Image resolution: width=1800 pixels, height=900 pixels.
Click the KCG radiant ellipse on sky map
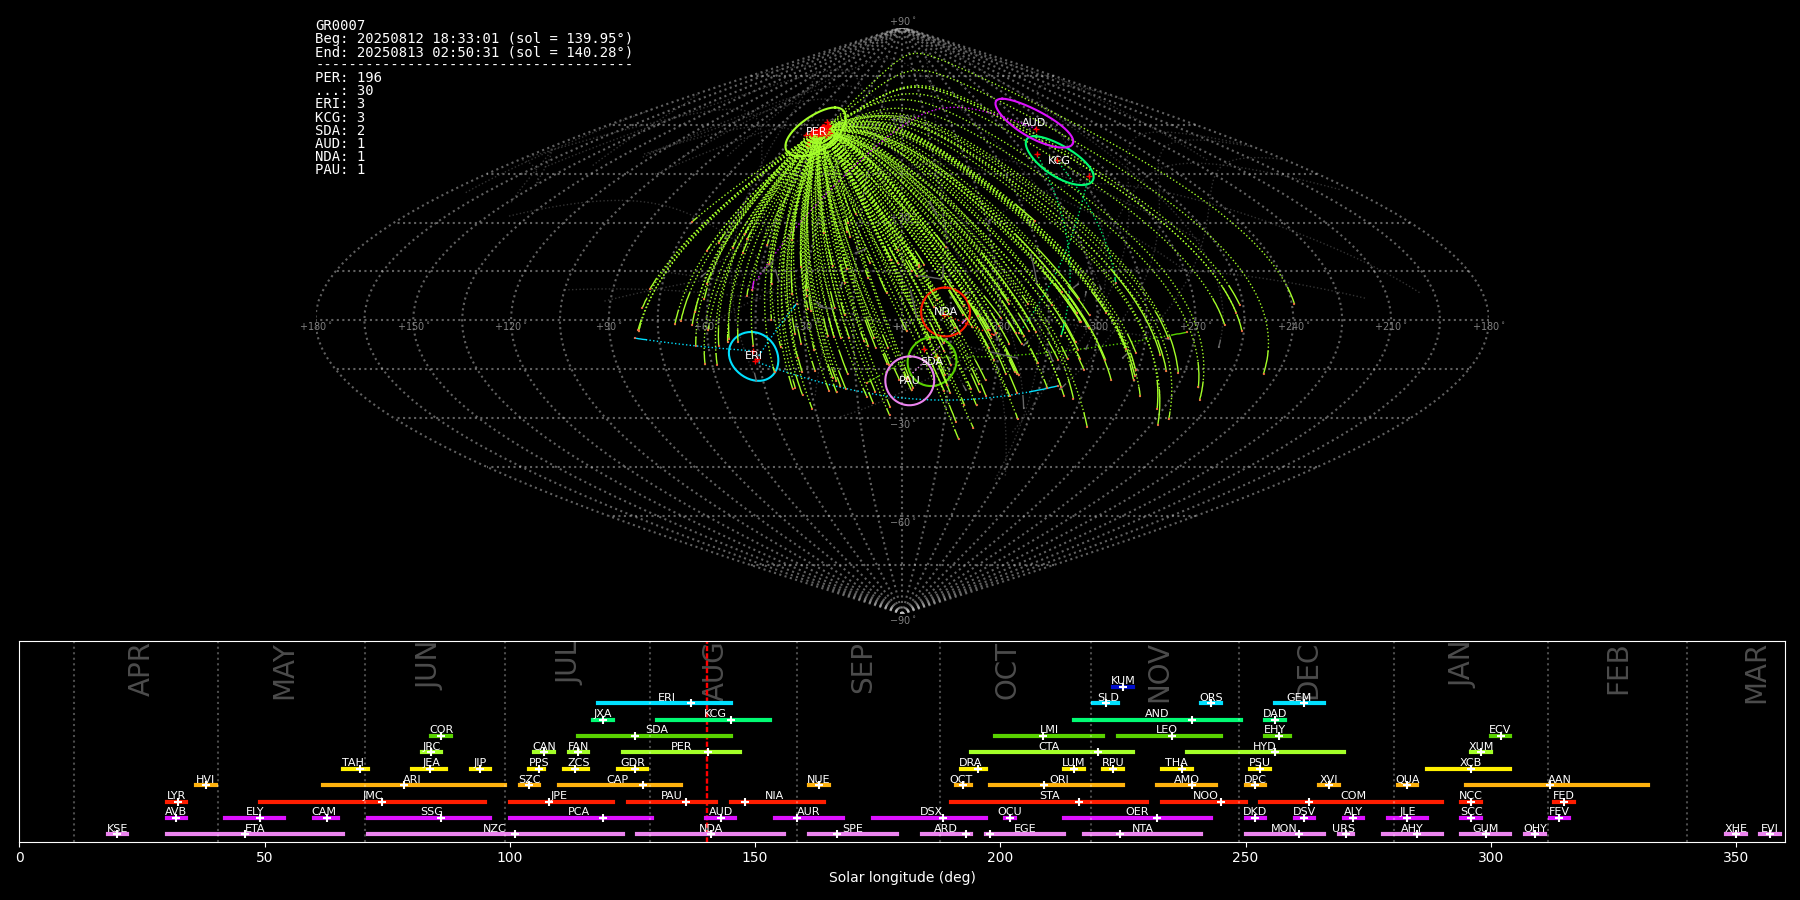pyautogui.click(x=1059, y=160)
